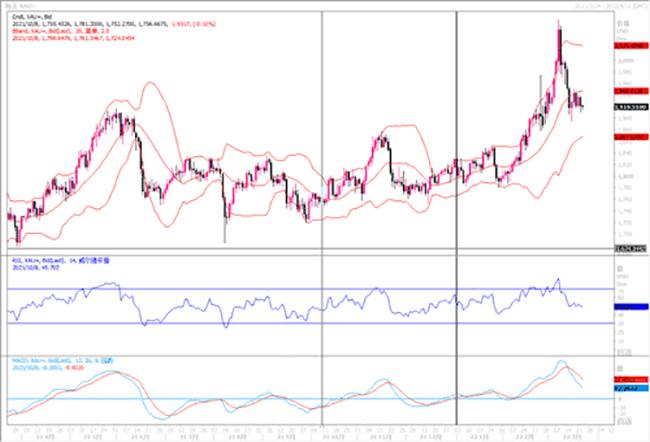The width and height of the screenshot is (650, 442).
Task: Select the left vertical period separator line
Action: click(x=321, y=130)
